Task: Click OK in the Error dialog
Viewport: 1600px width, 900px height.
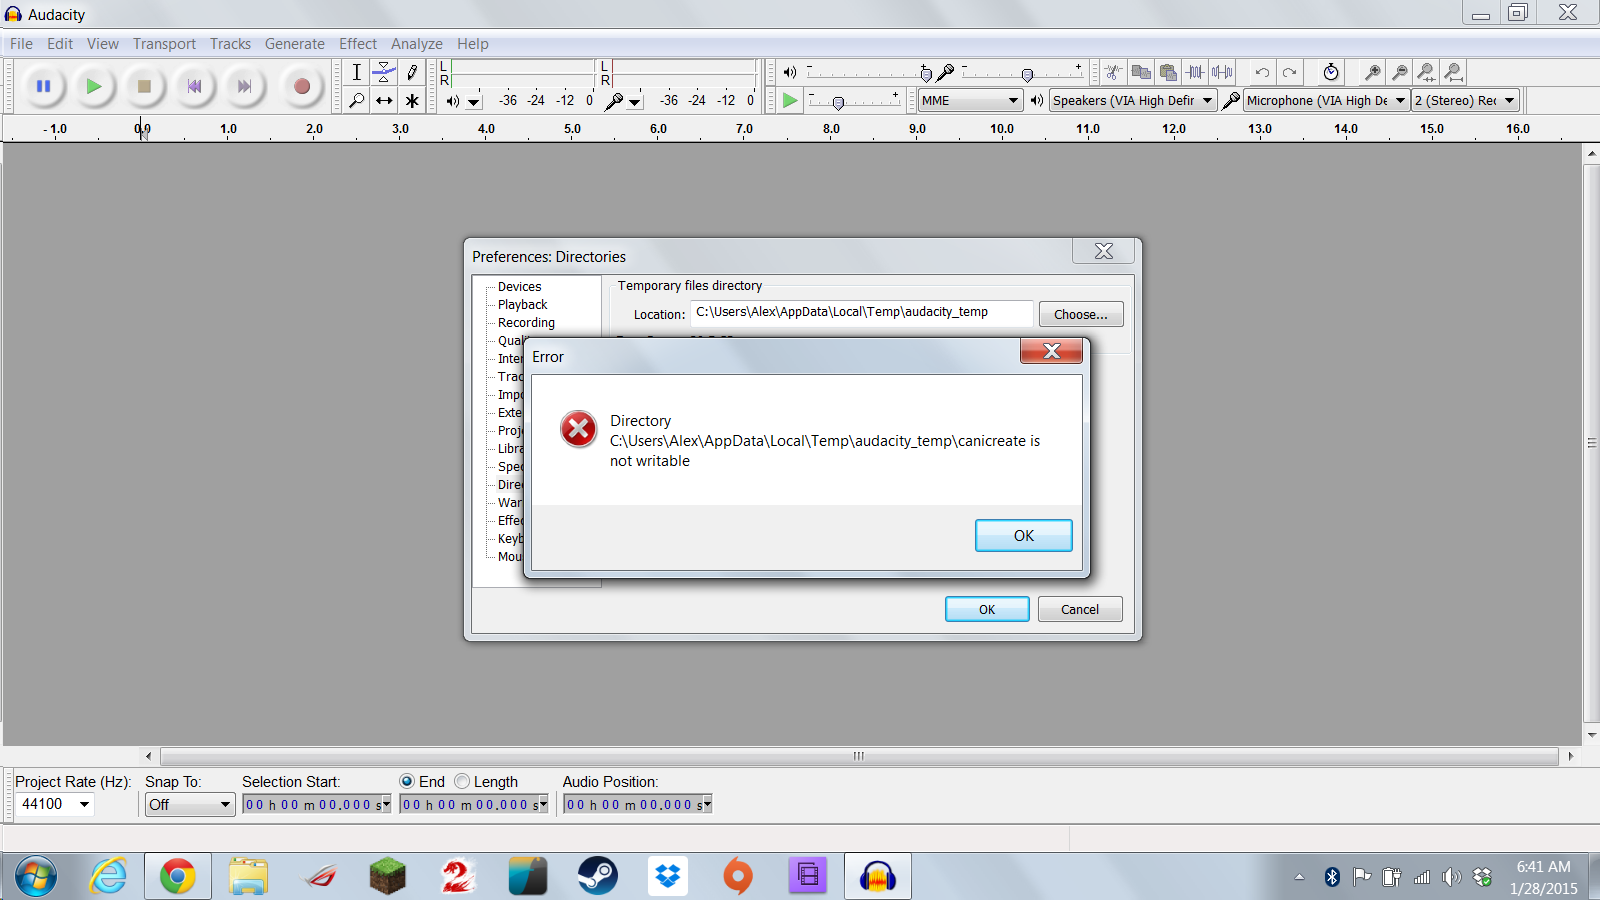Action: [x=1023, y=535]
